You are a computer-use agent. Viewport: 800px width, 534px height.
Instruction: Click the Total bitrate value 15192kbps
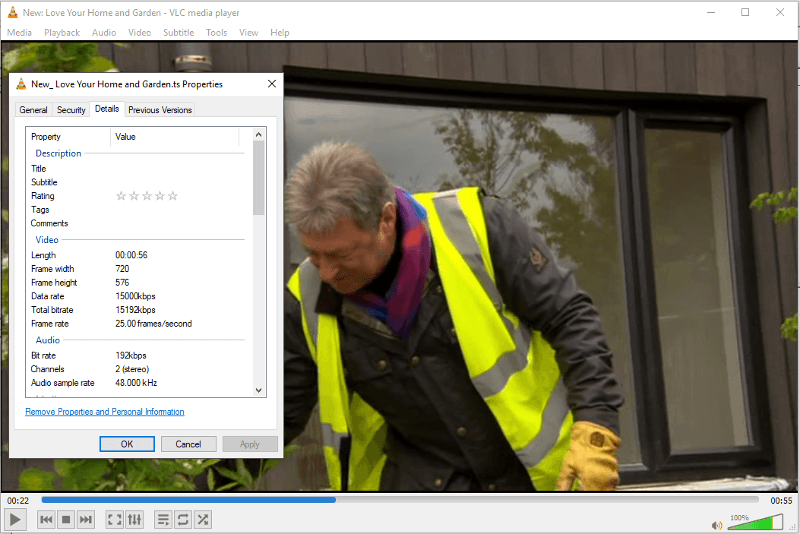tap(135, 310)
